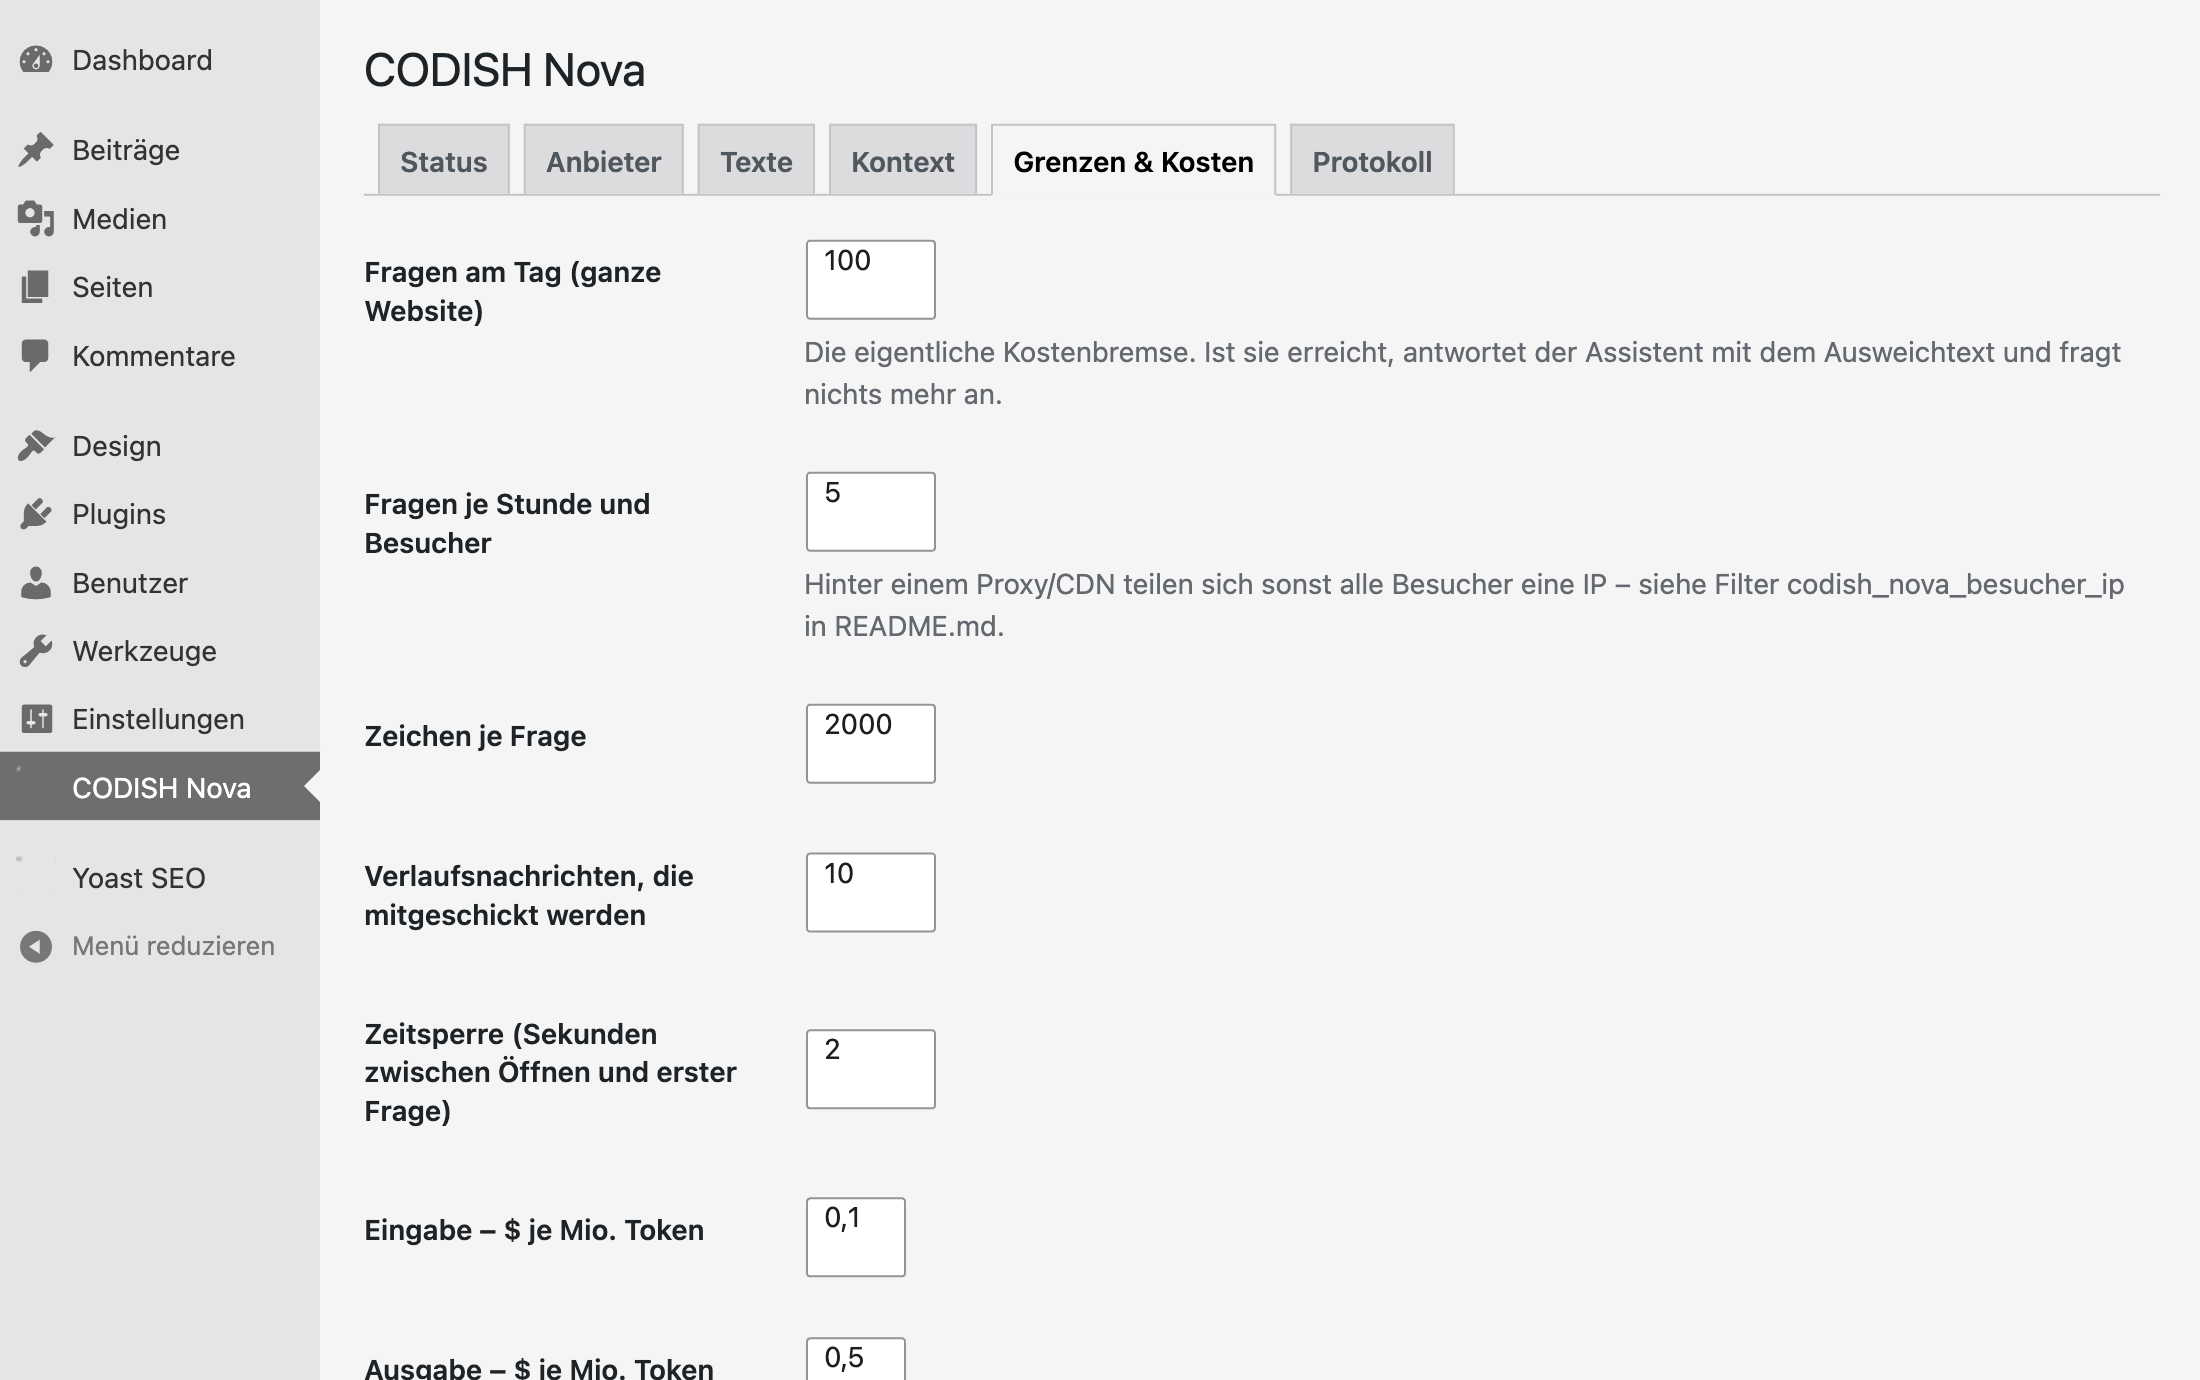
Task: Click the Werkzeuge wrench icon
Action: 36,651
